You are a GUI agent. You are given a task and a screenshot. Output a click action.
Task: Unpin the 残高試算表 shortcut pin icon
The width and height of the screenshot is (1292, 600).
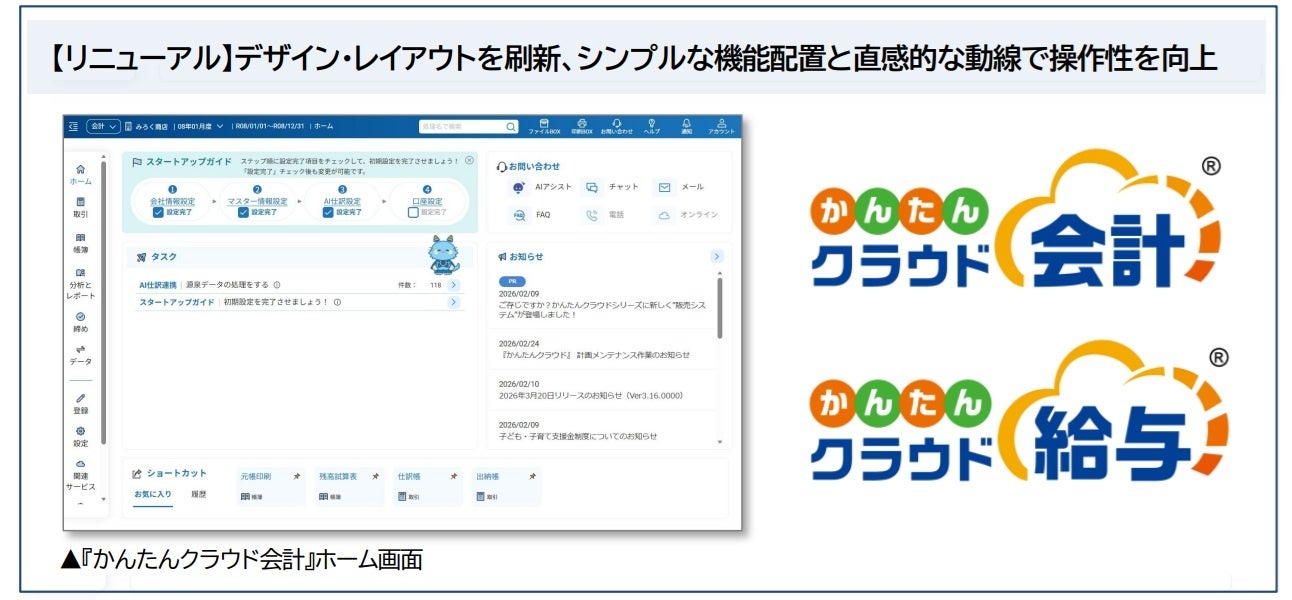tap(375, 477)
